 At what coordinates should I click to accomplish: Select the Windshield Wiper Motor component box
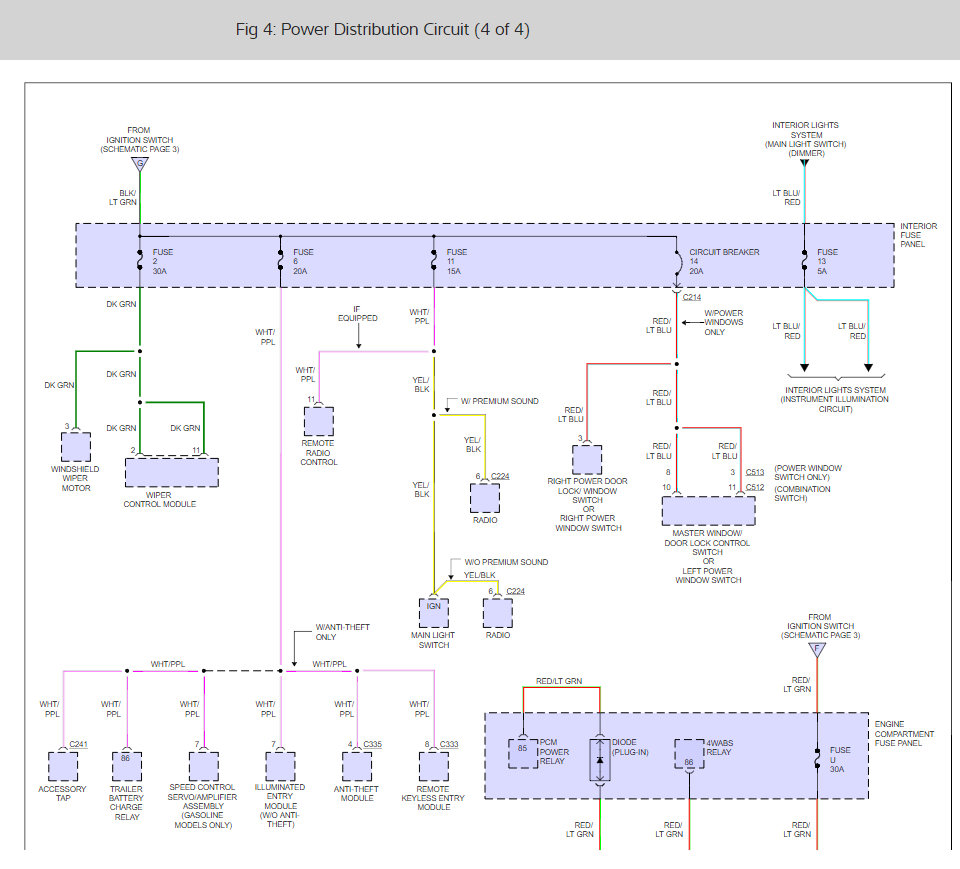click(x=76, y=447)
